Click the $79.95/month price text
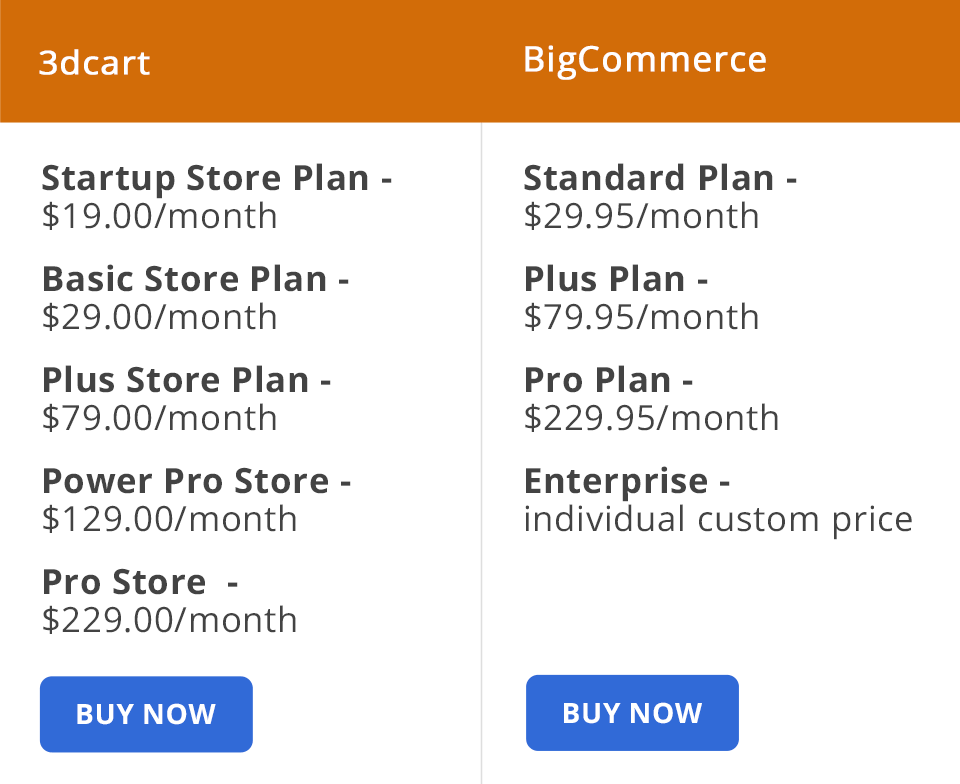Viewport: 960px width, 784px height. (x=641, y=317)
